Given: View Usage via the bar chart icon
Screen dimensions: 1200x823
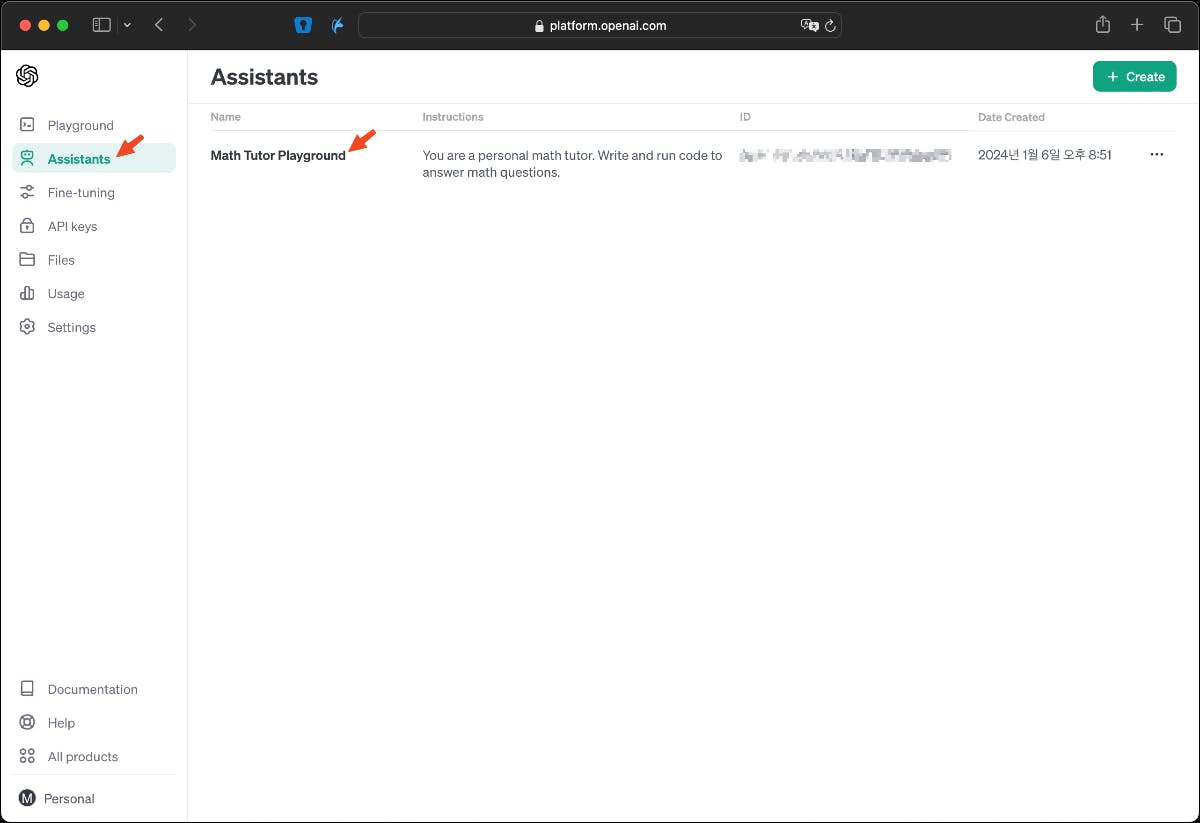Looking at the screenshot, I should pos(28,293).
